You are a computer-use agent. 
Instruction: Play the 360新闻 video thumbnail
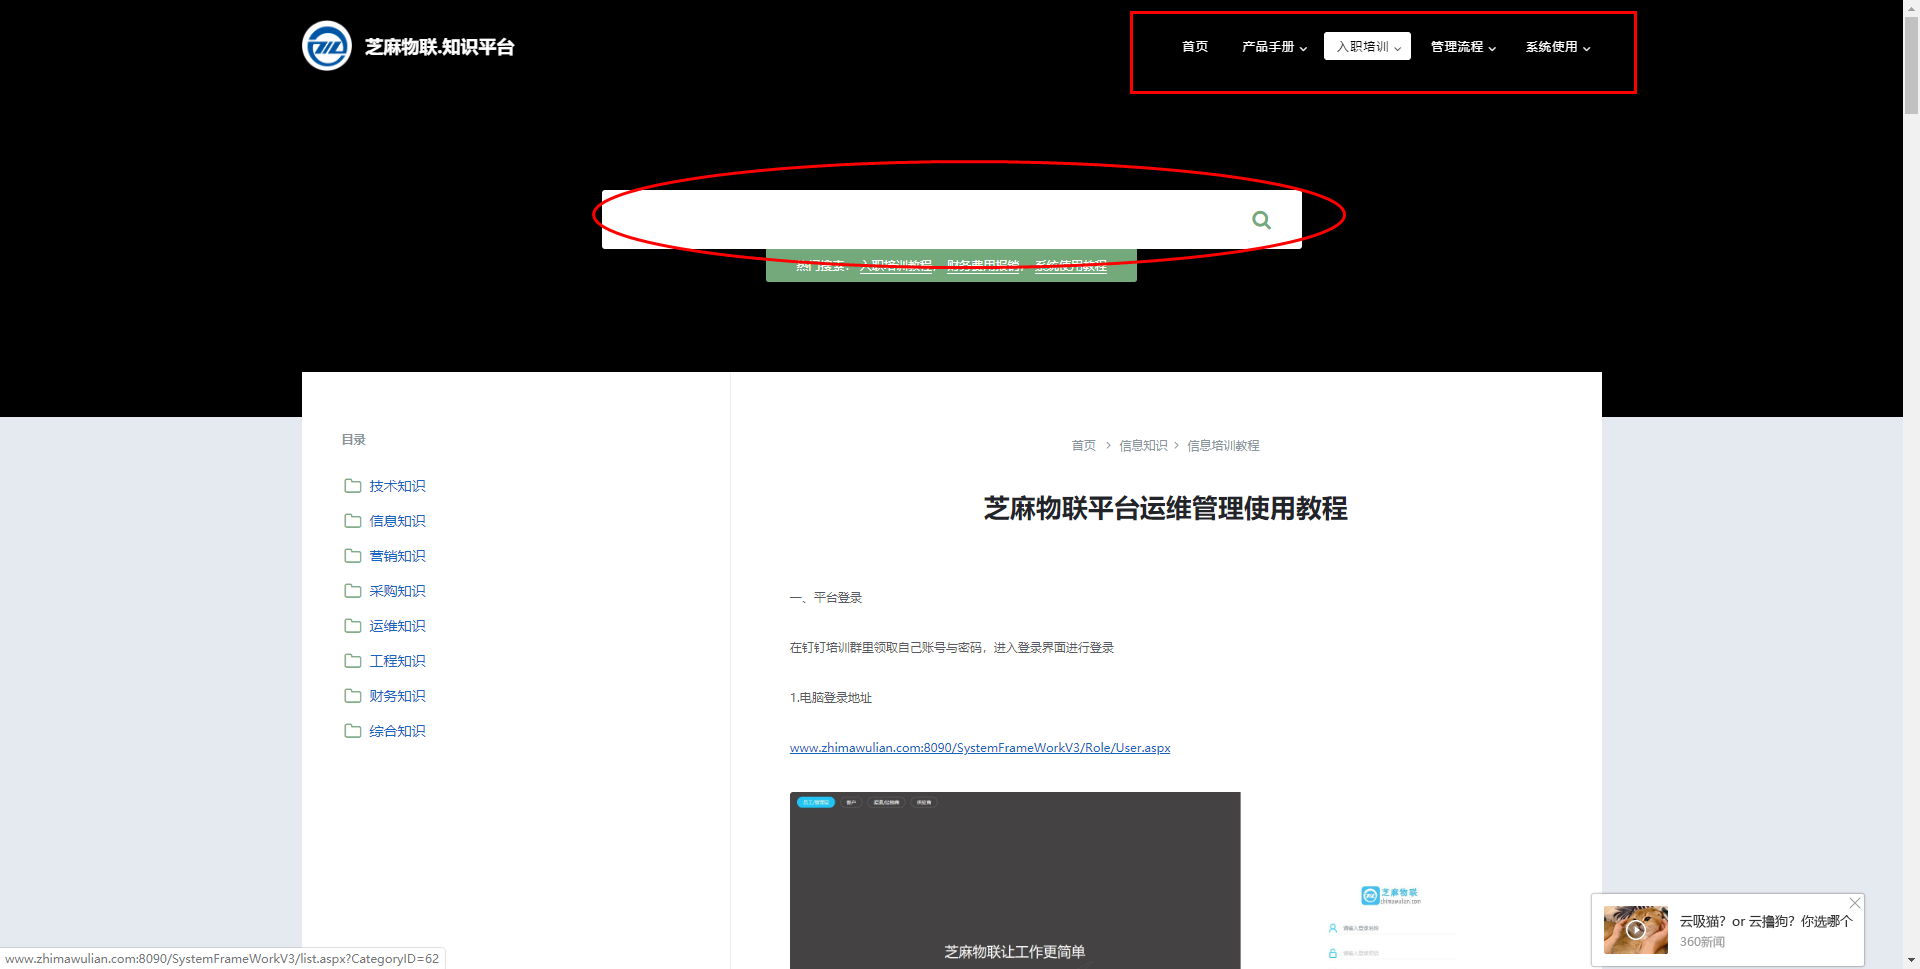[x=1635, y=930]
